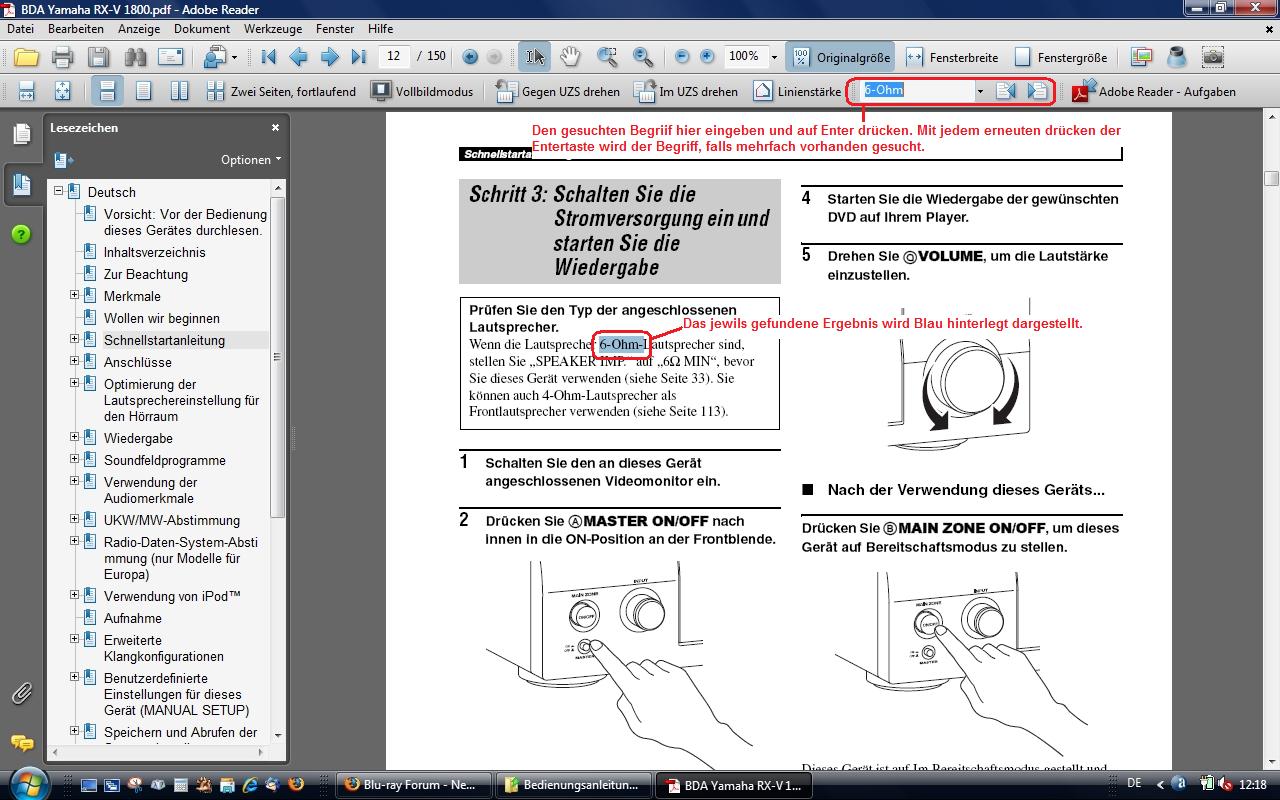Toggle Linienstärke display
The image size is (1280, 800).
[x=797, y=91]
